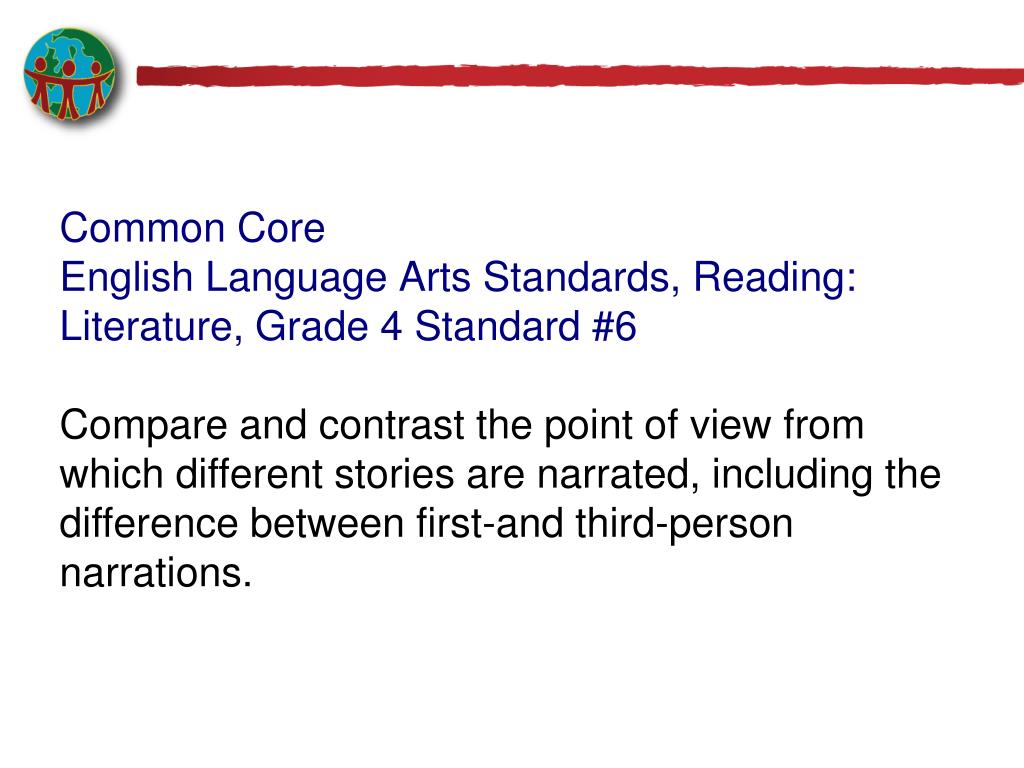Select the word "contrast" in body text
The width and height of the screenshot is (1024, 768).
pos(391,425)
